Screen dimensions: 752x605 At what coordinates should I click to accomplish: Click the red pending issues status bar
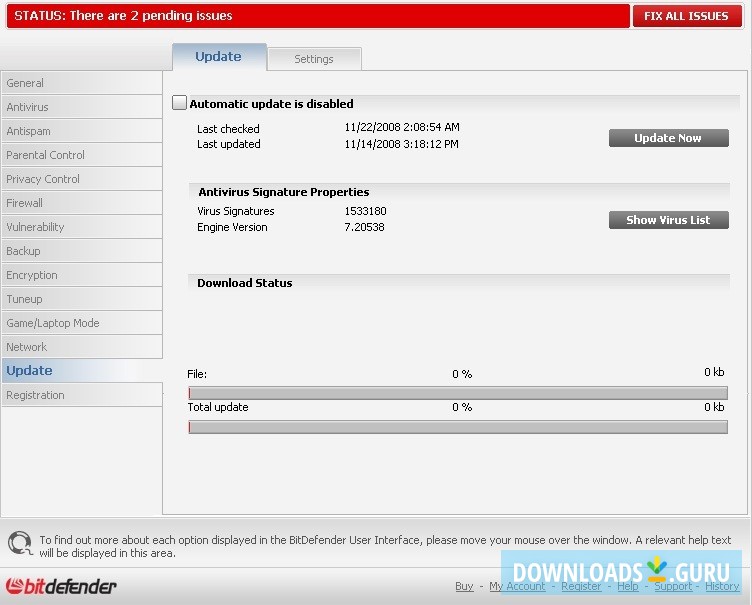tap(318, 16)
